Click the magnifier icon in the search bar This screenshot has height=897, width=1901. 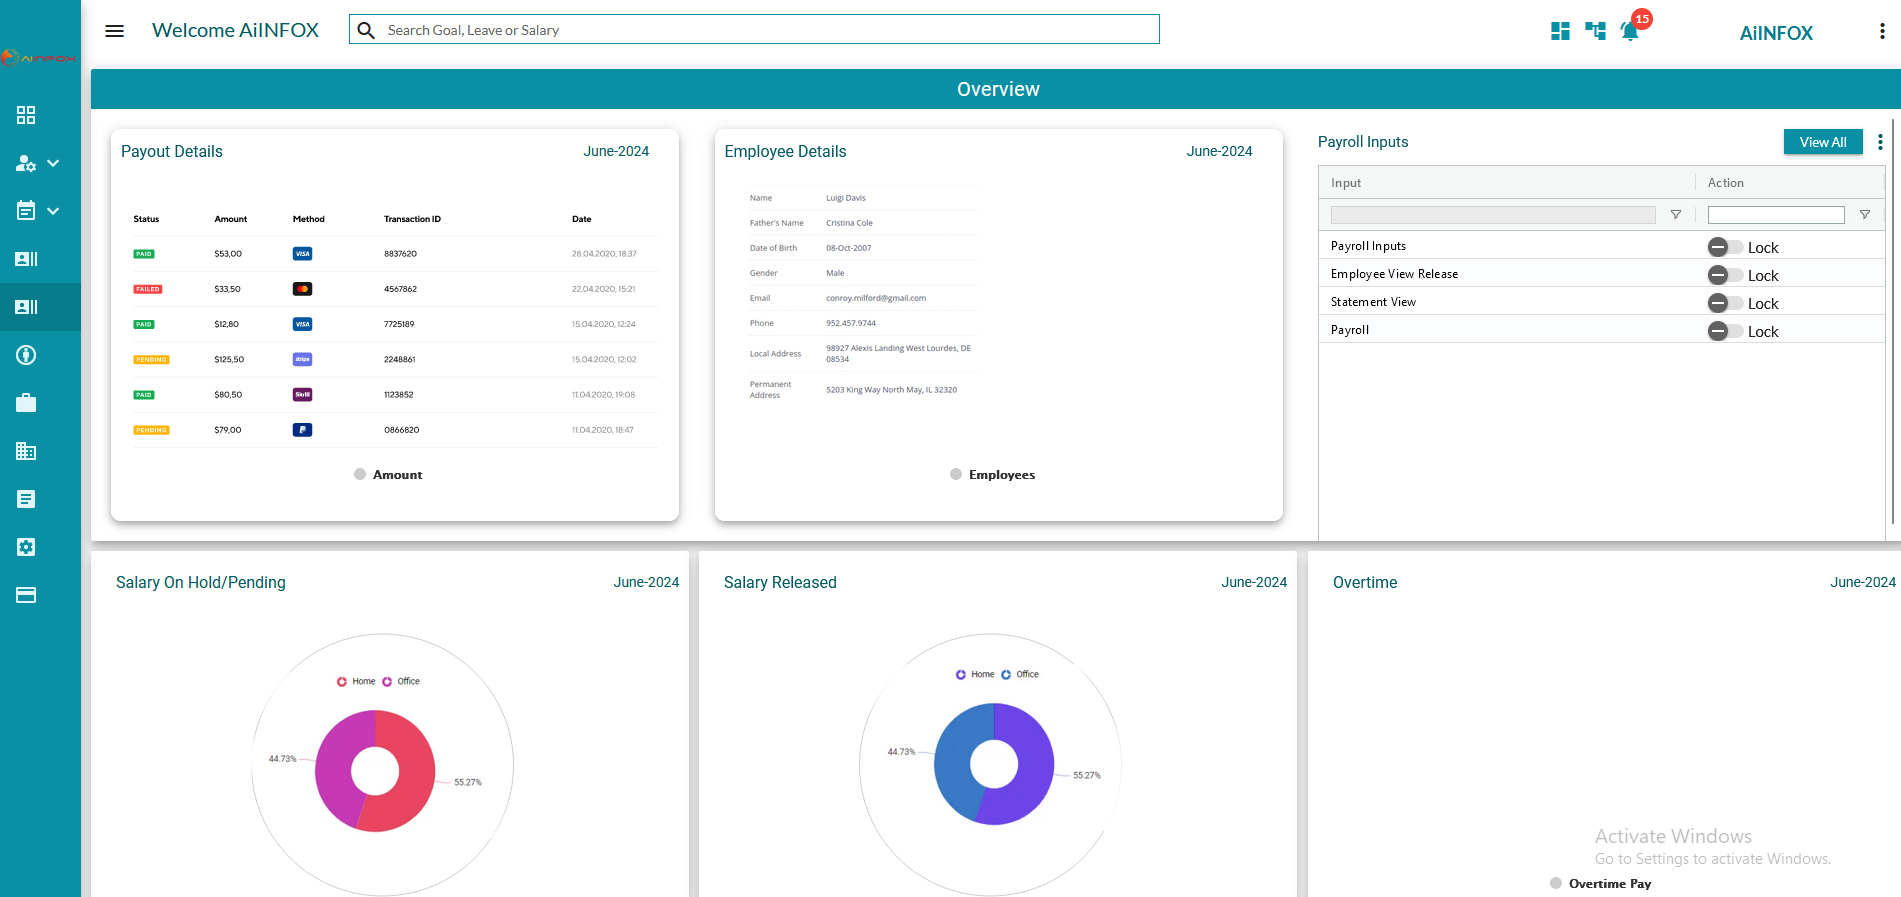tap(367, 30)
